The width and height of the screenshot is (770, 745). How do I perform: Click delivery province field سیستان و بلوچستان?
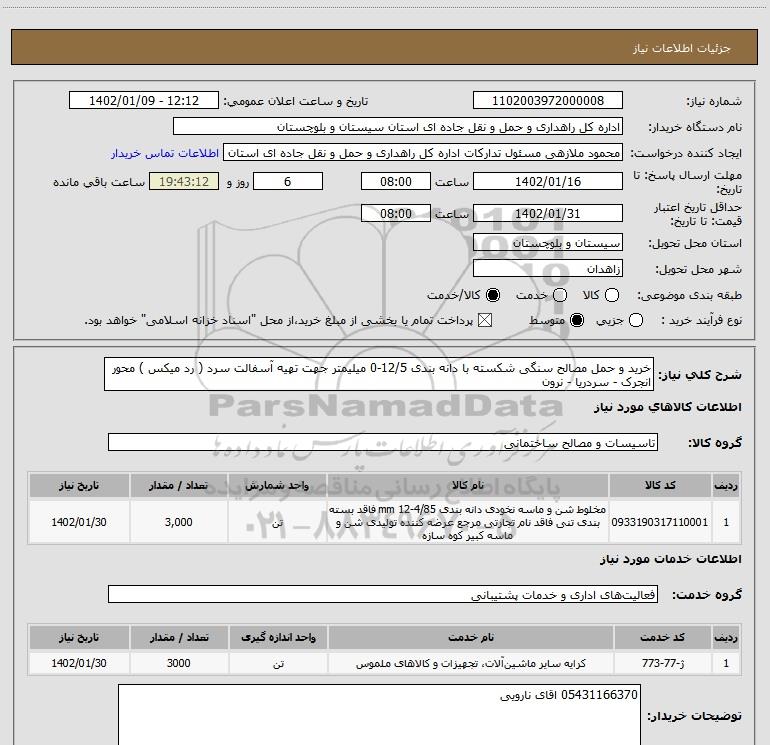548,243
